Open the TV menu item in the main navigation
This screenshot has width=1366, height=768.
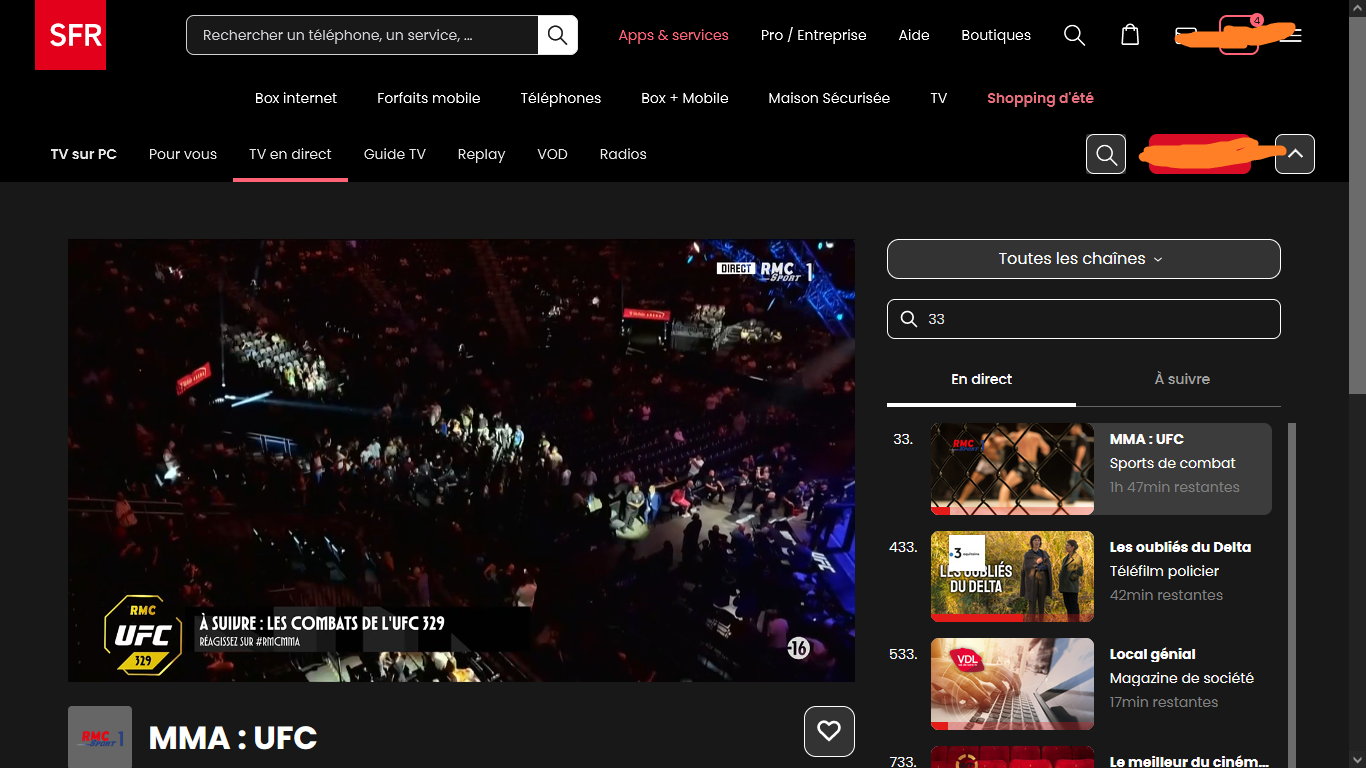click(939, 98)
